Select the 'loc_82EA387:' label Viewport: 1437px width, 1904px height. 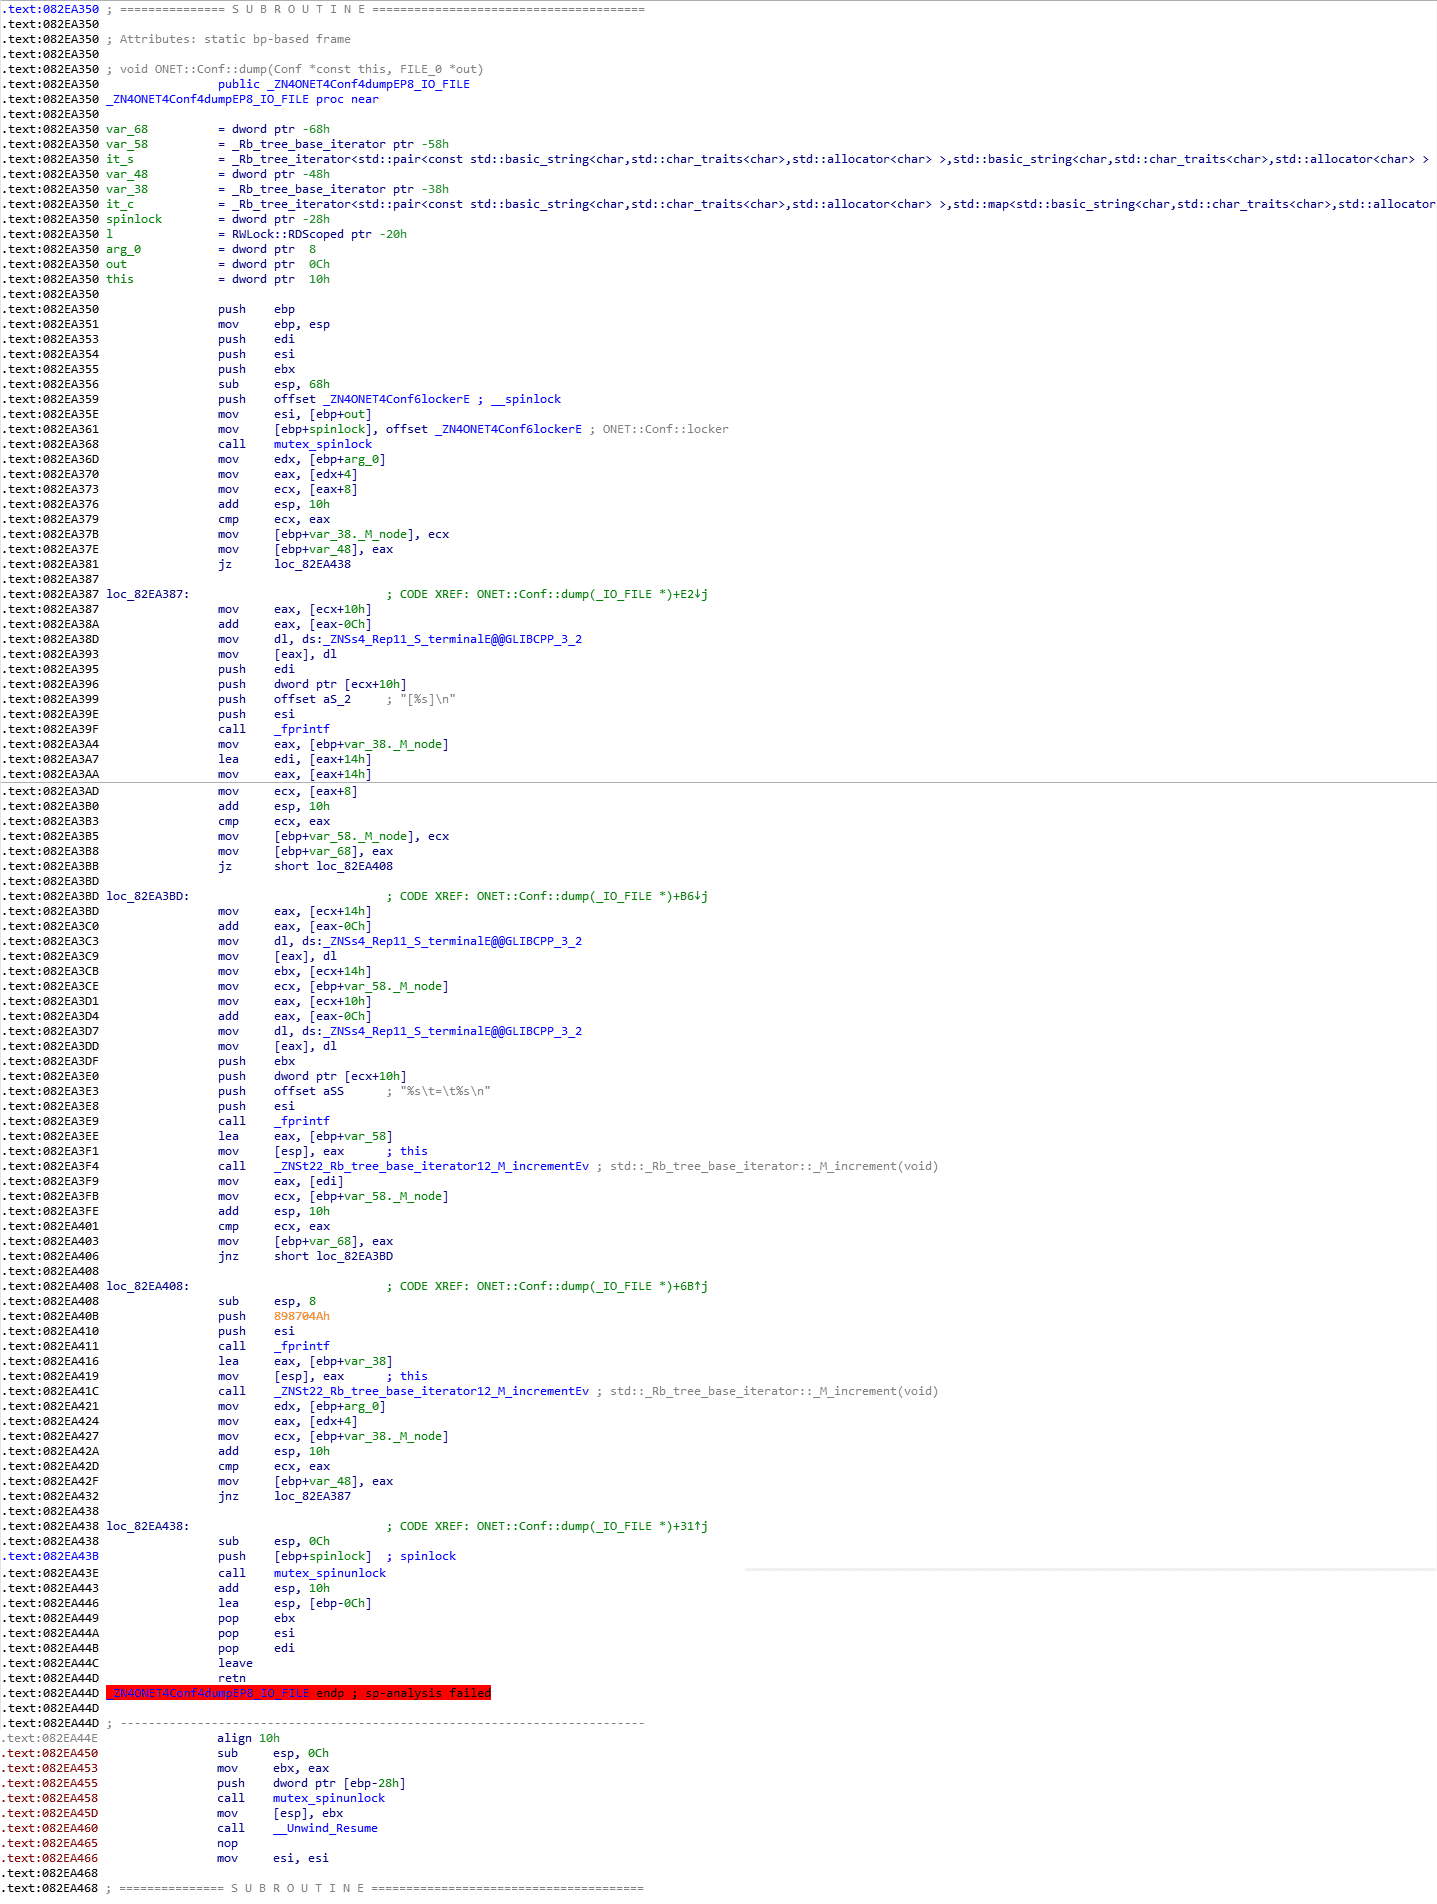click(148, 594)
